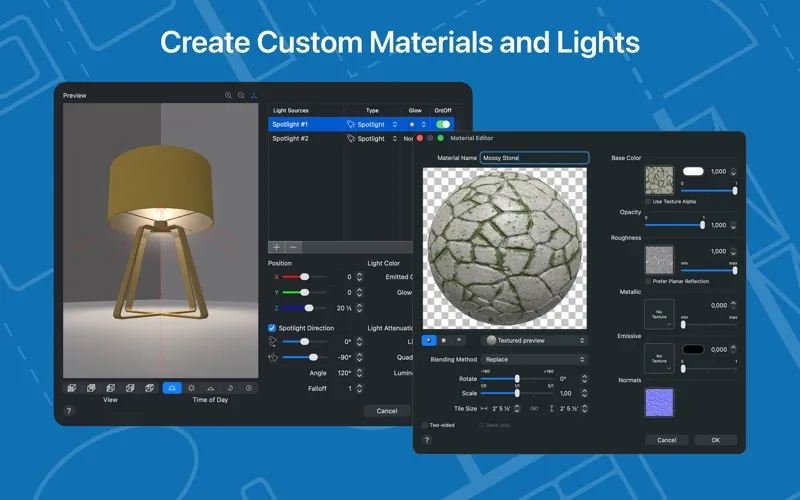Adjust the material Rotate slider
The height and width of the screenshot is (500, 800).
coord(517,379)
